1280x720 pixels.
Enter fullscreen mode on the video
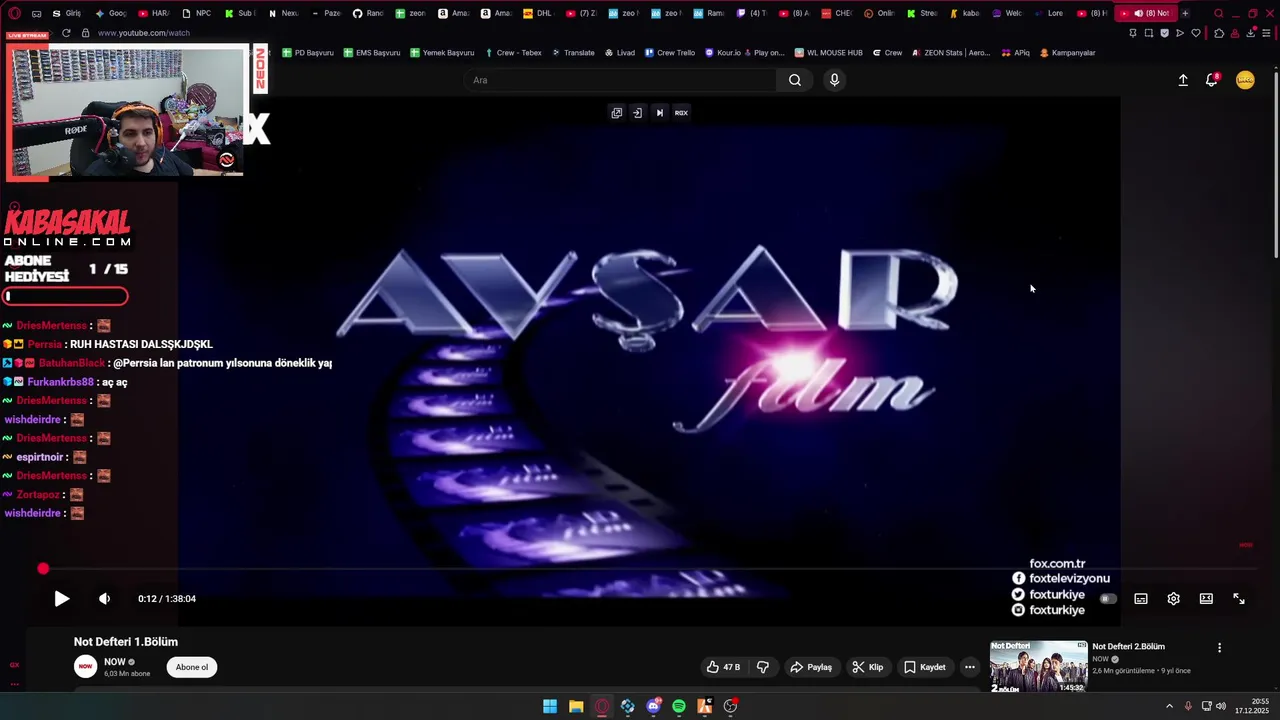(x=1239, y=598)
